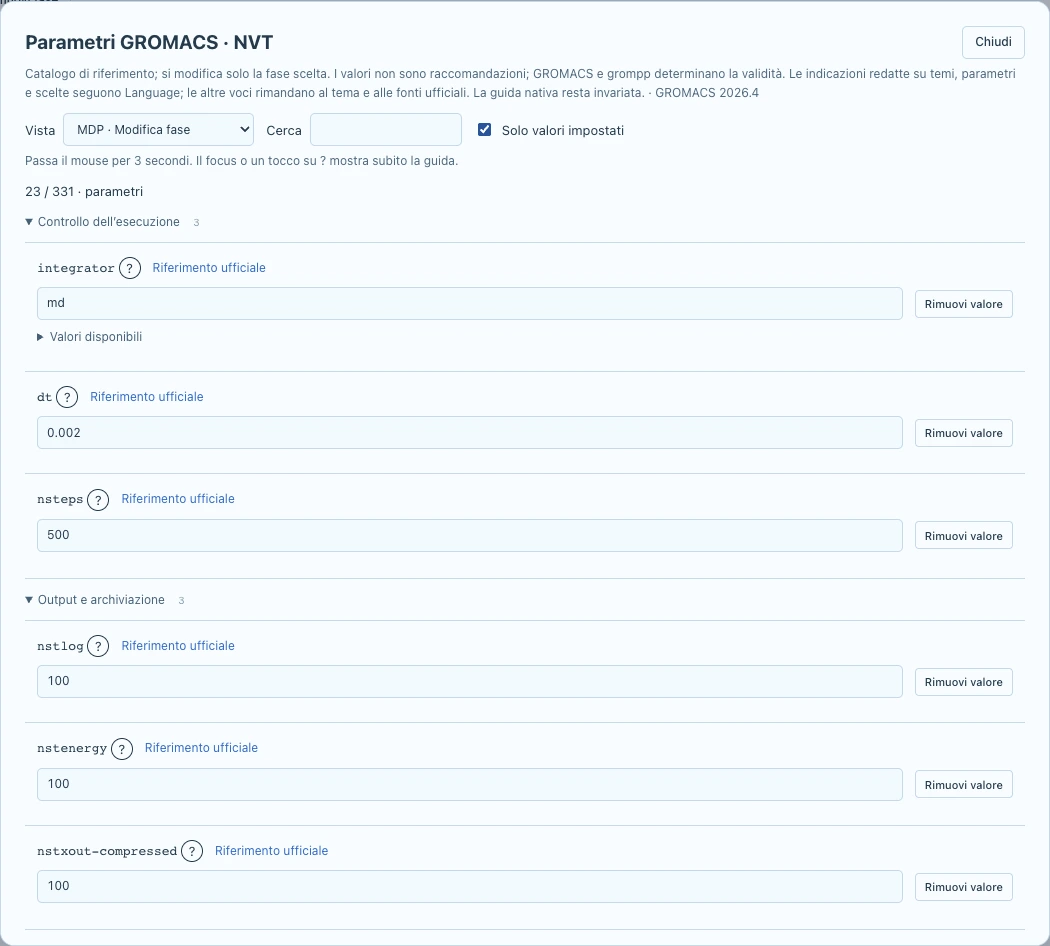Expand Valori disponibili under integrator
The image size is (1050, 946).
[90, 337]
